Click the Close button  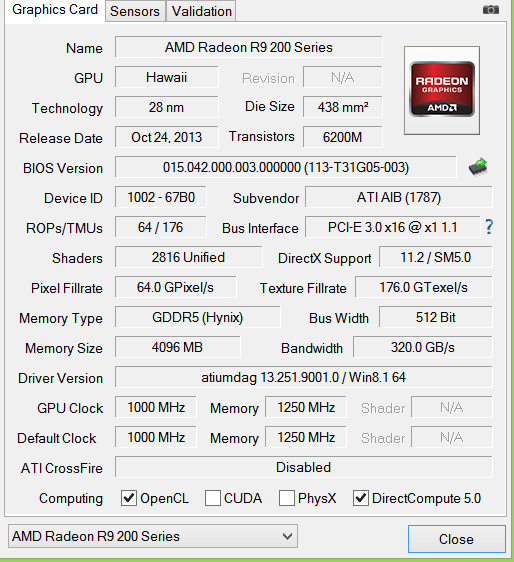(x=456, y=539)
